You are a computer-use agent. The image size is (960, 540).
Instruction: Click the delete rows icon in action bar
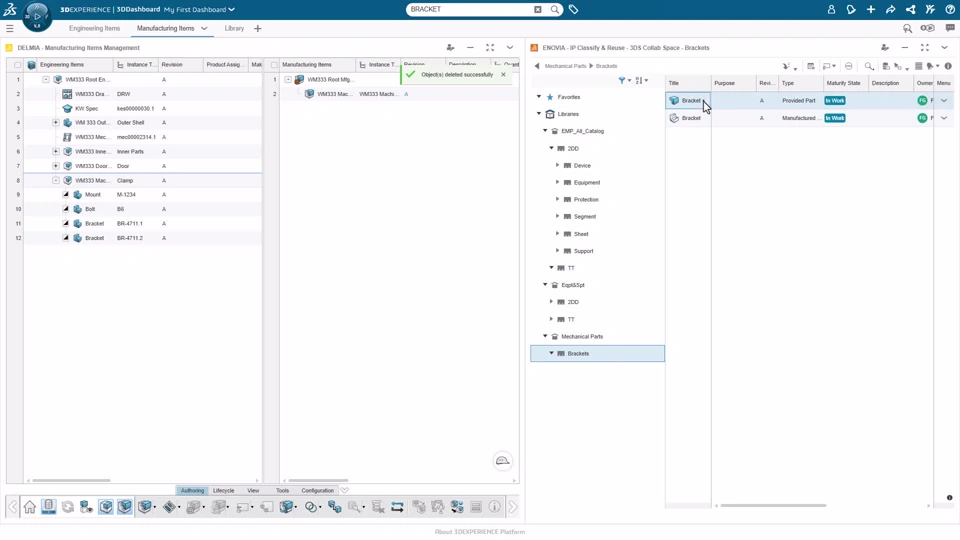coord(378,507)
